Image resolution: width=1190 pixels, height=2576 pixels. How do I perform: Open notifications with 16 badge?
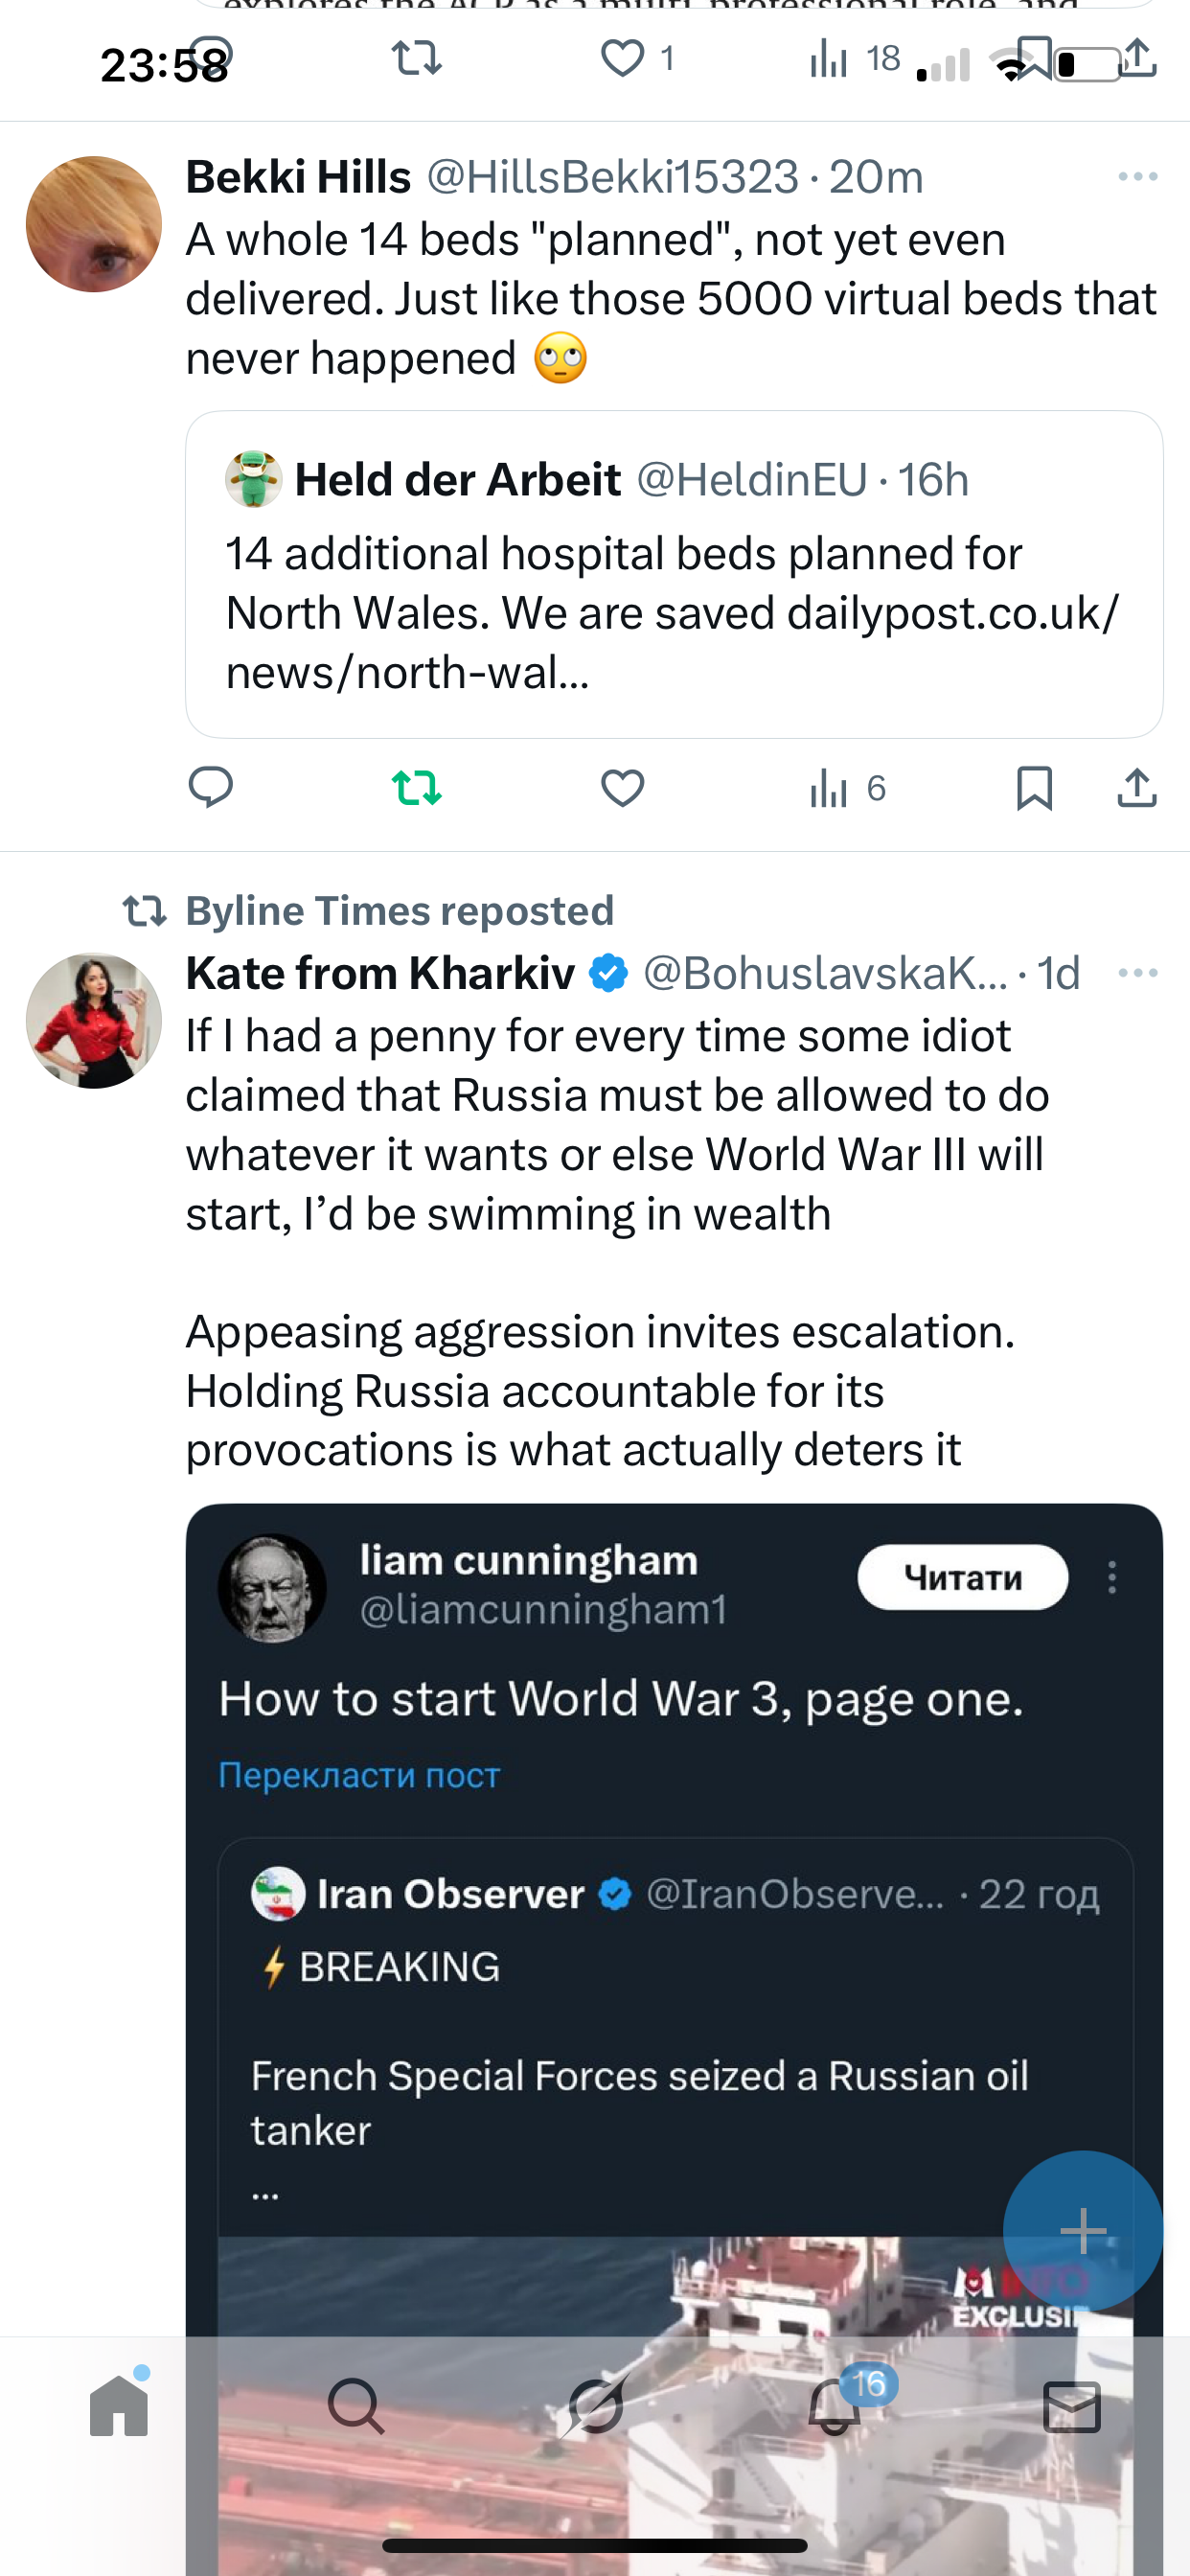click(x=835, y=2406)
